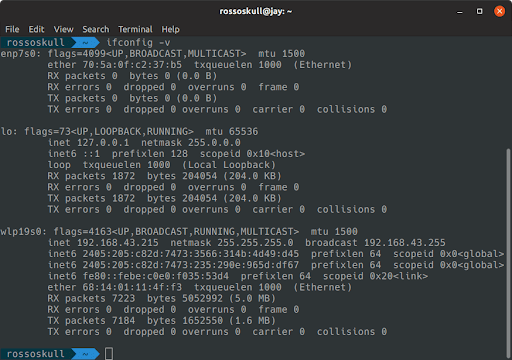Close the terminal with the orange X

[499, 11]
